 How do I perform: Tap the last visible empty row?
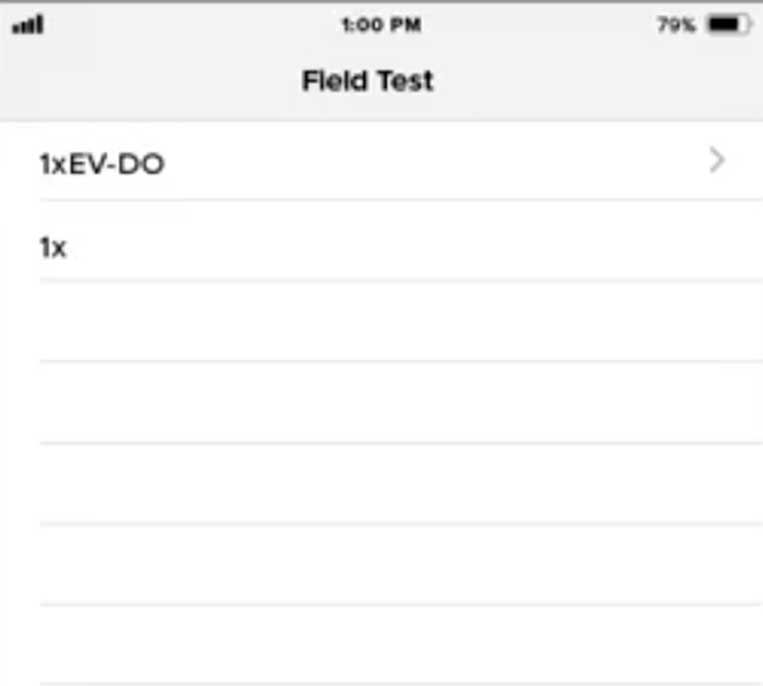coord(382,645)
